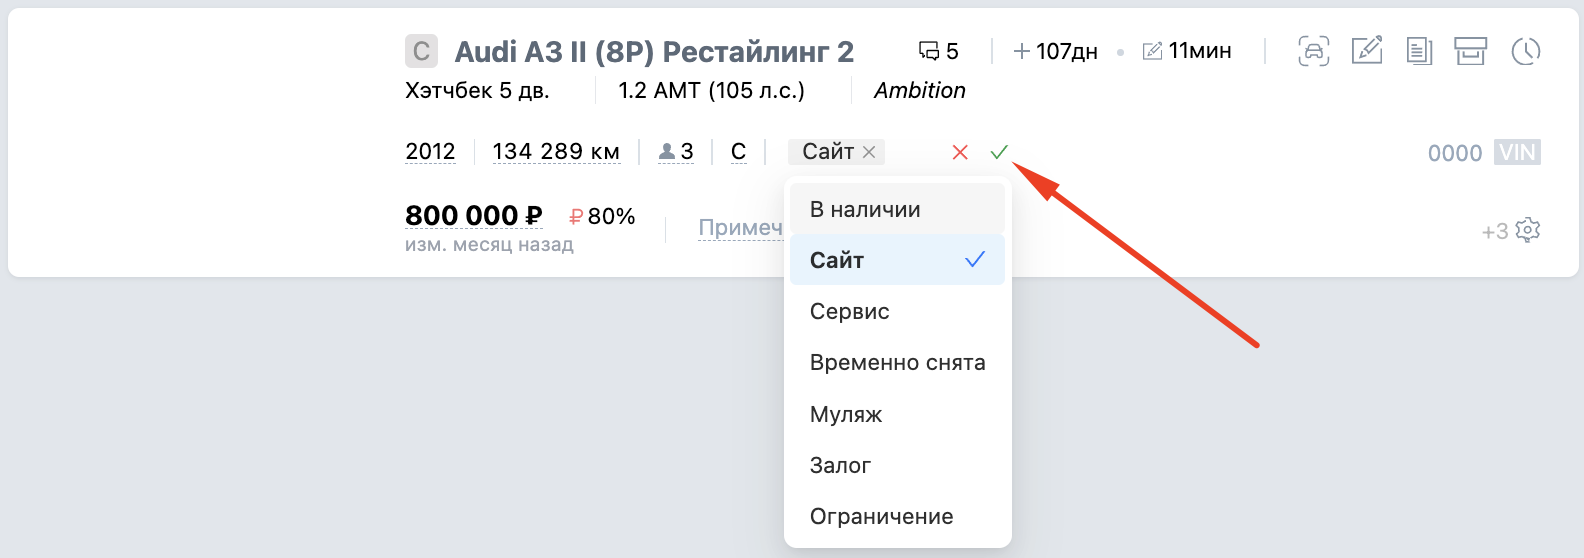The height and width of the screenshot is (558, 1584).
Task: Open the clock history icon
Action: [x=1525, y=51]
